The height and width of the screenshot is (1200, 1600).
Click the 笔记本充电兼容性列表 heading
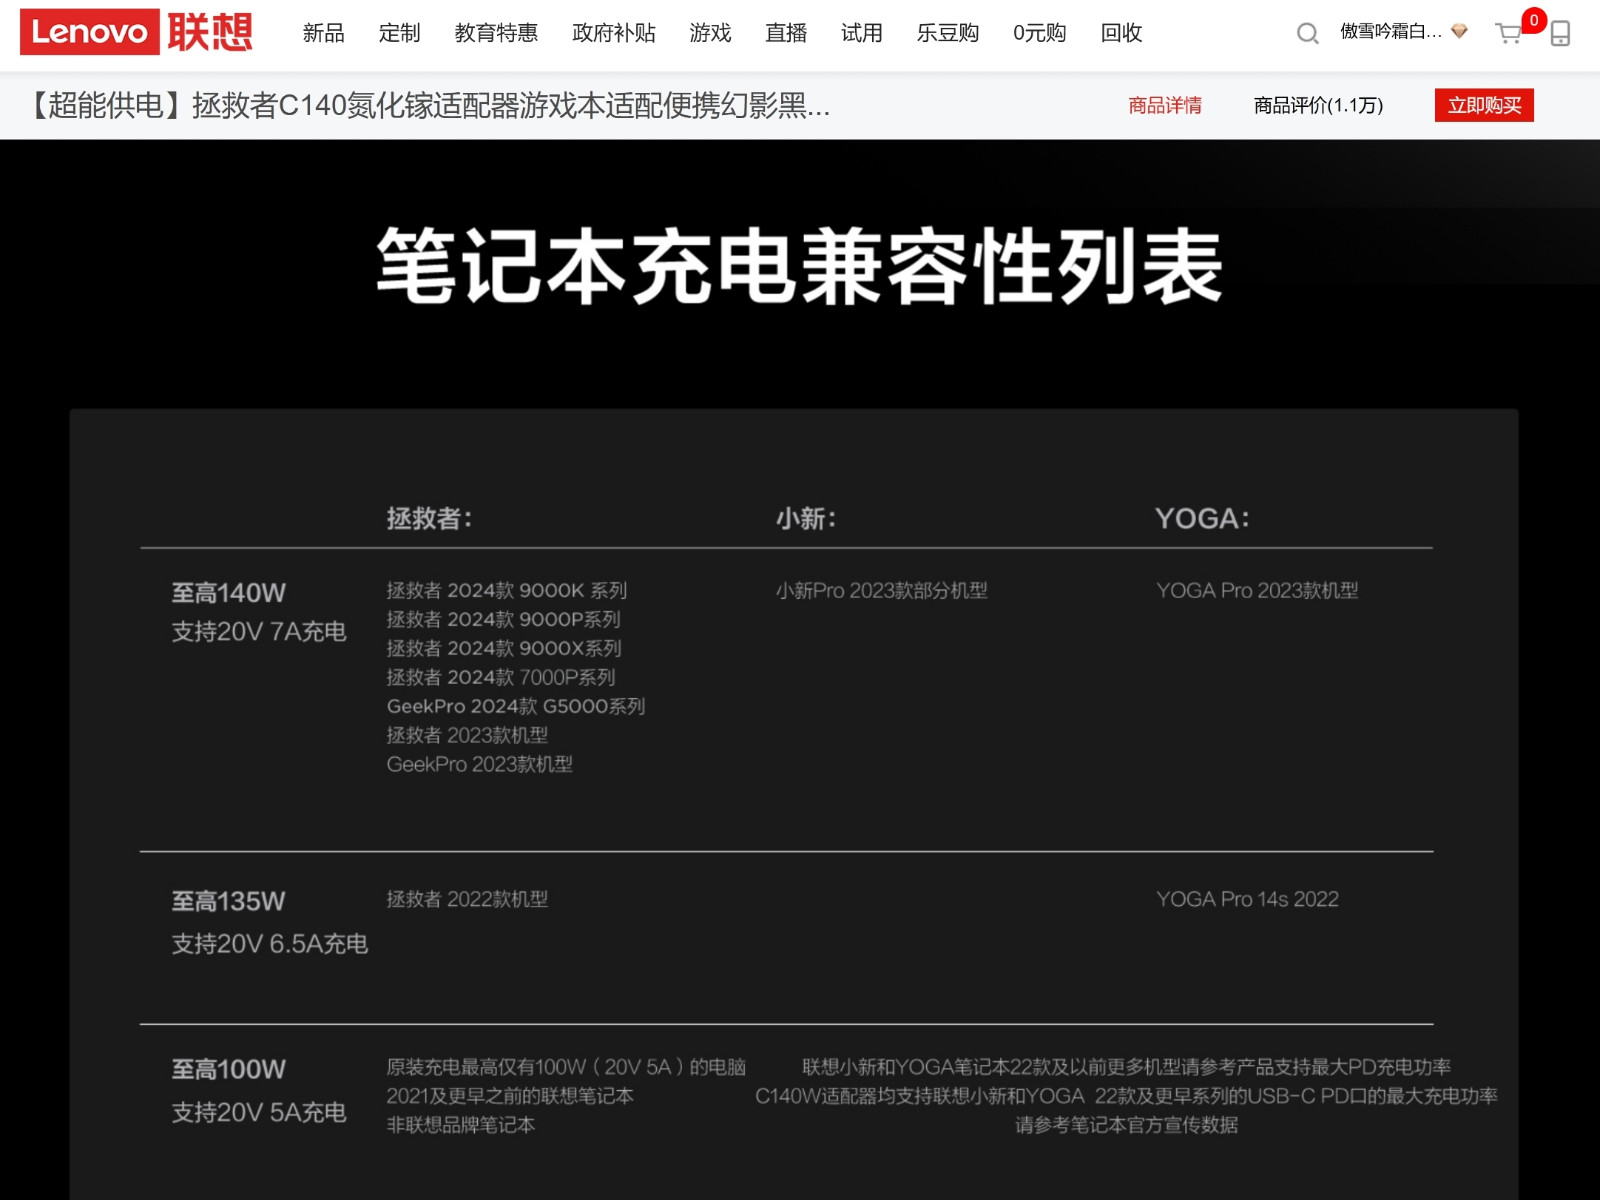pos(800,265)
